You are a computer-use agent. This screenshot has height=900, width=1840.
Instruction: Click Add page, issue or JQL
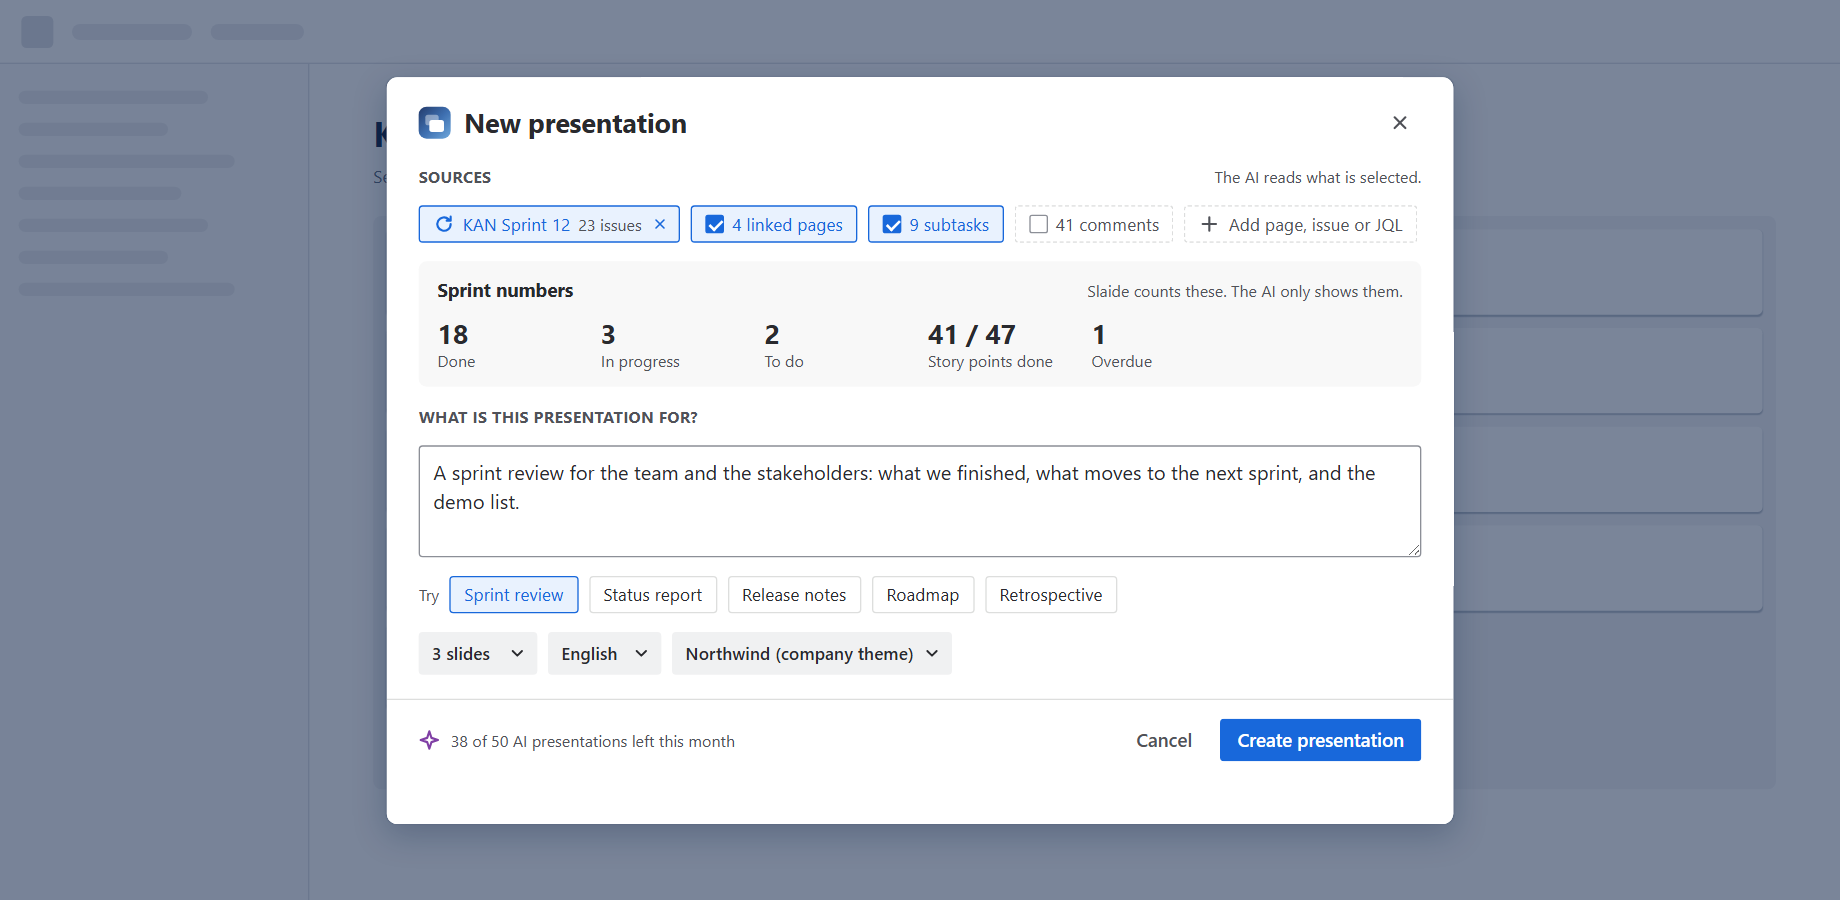tap(1301, 224)
